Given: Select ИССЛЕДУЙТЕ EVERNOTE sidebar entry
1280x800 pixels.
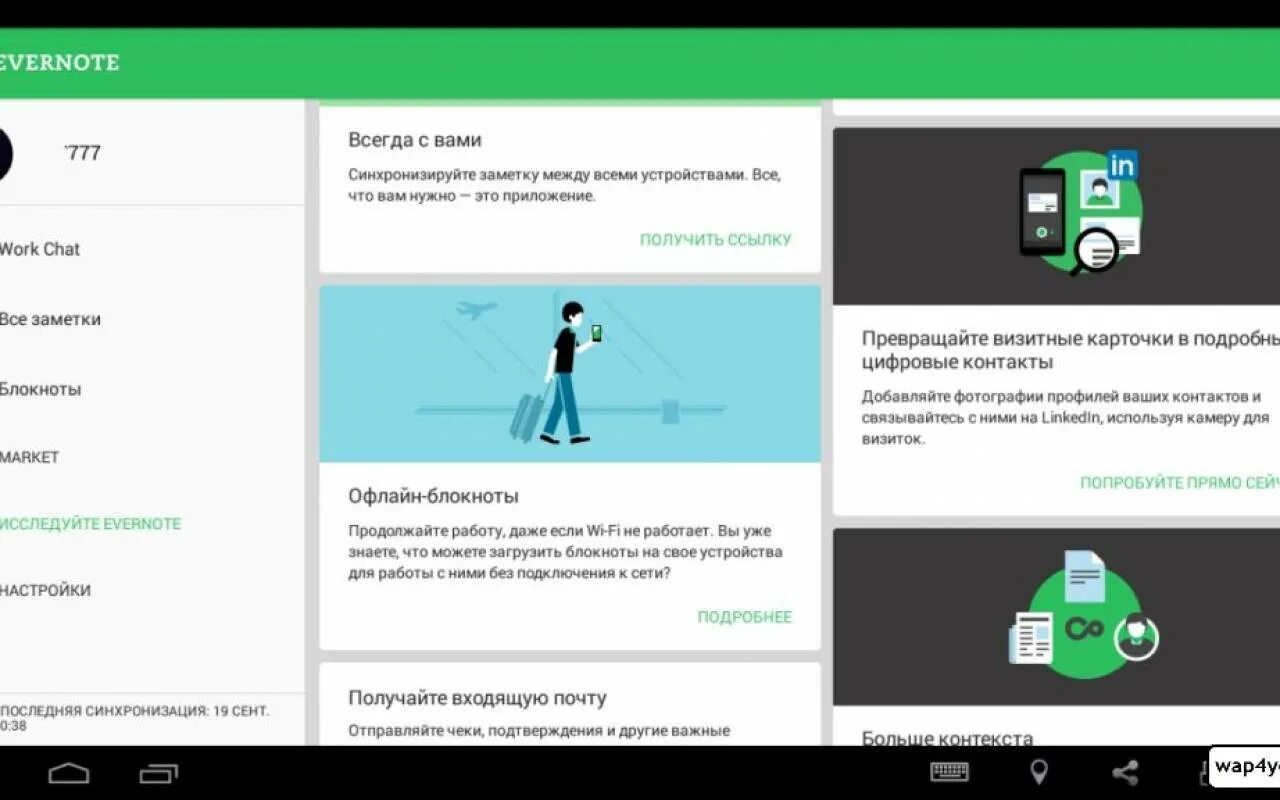Looking at the screenshot, I should [90, 523].
